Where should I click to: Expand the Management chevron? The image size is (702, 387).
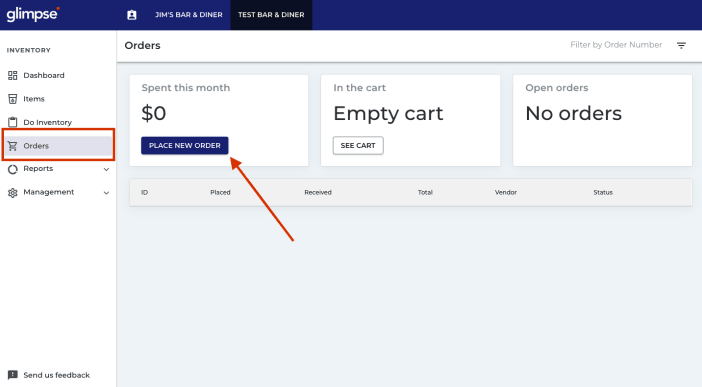click(106, 193)
